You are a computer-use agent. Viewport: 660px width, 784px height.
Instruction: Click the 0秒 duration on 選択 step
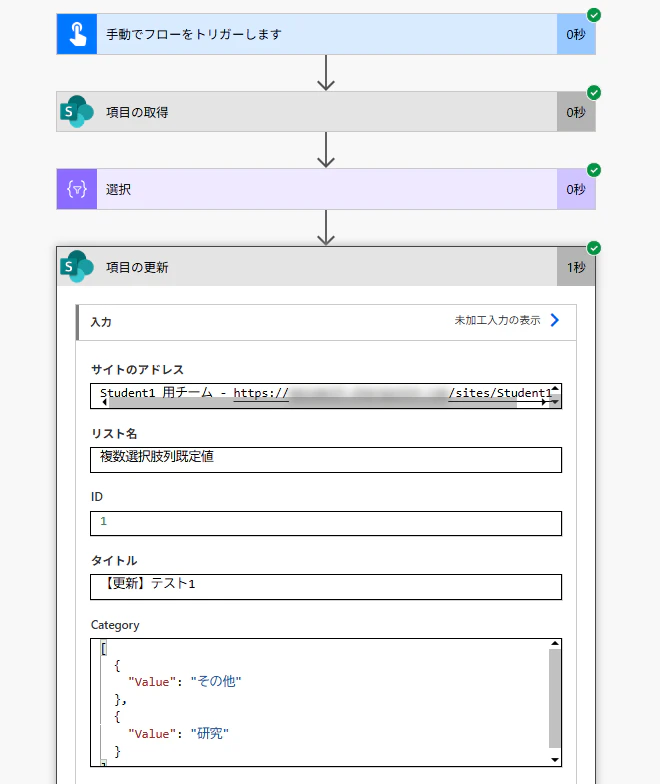click(576, 190)
